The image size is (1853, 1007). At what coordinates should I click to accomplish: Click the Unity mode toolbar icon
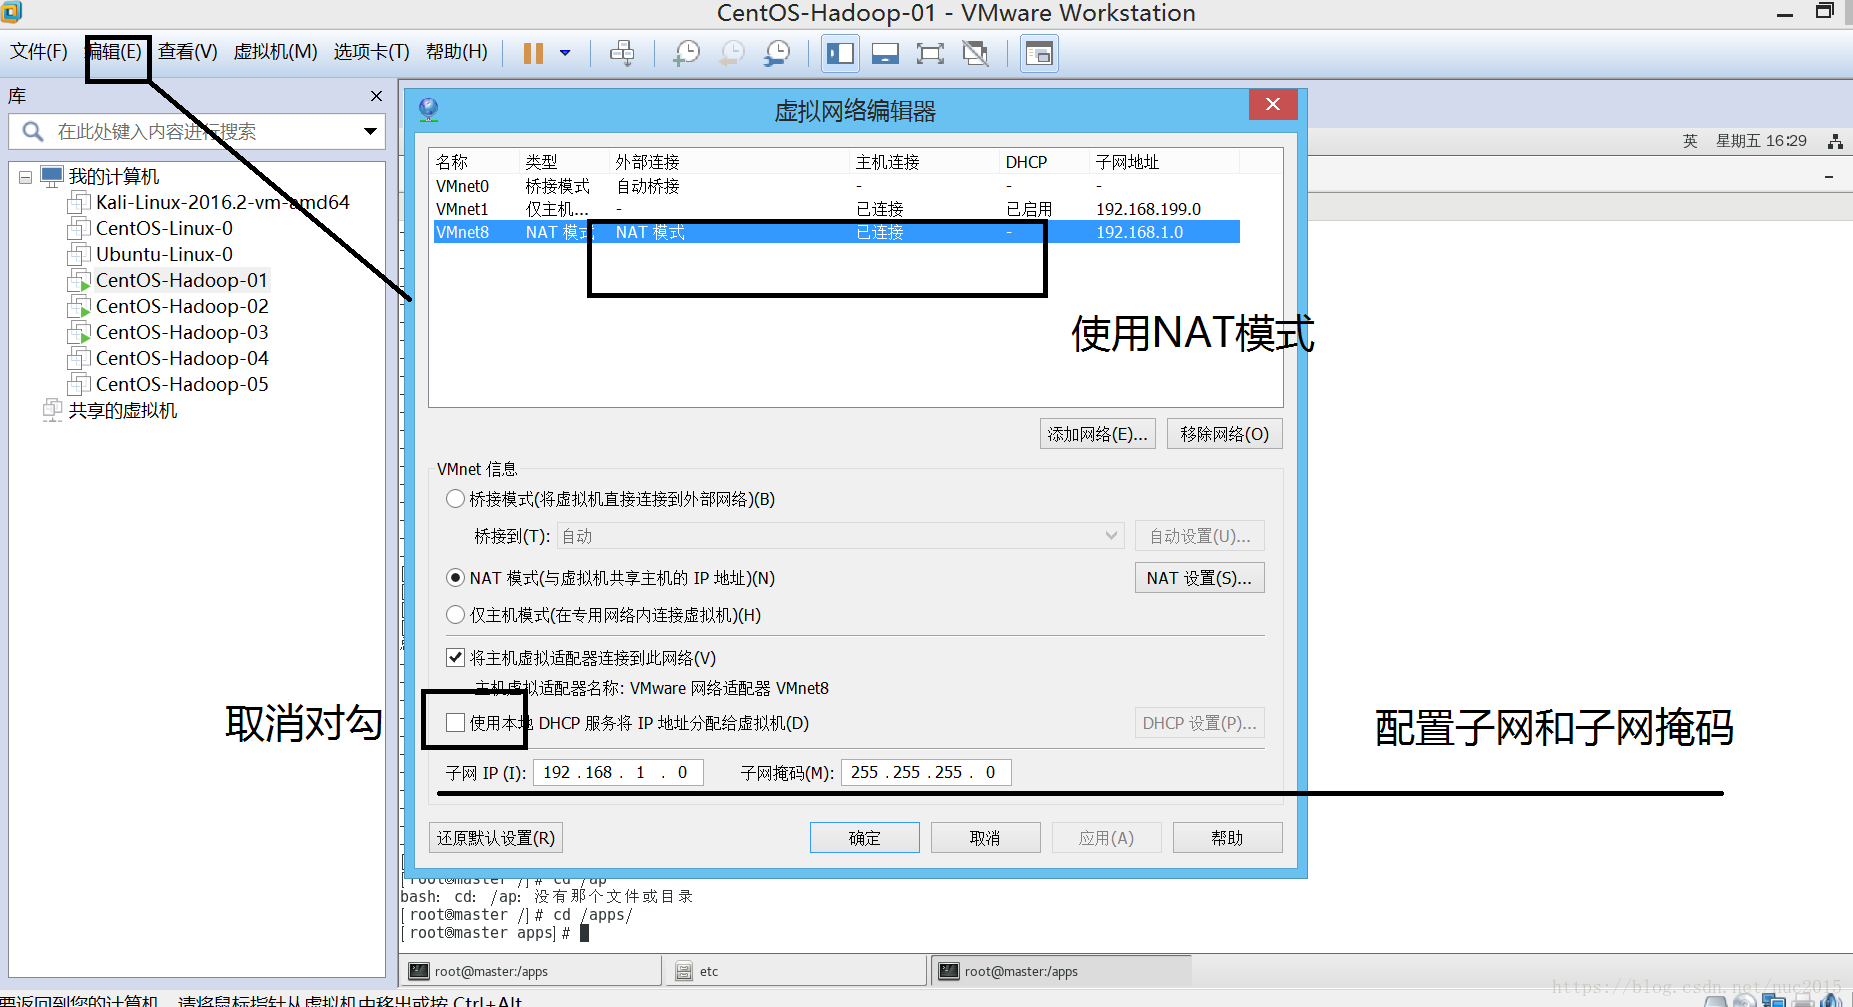(x=975, y=53)
